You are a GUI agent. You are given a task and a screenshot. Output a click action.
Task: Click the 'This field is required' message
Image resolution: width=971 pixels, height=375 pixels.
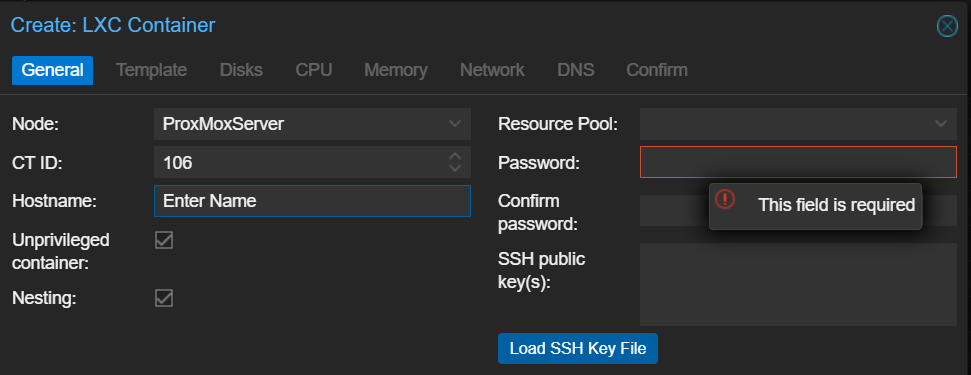click(837, 205)
